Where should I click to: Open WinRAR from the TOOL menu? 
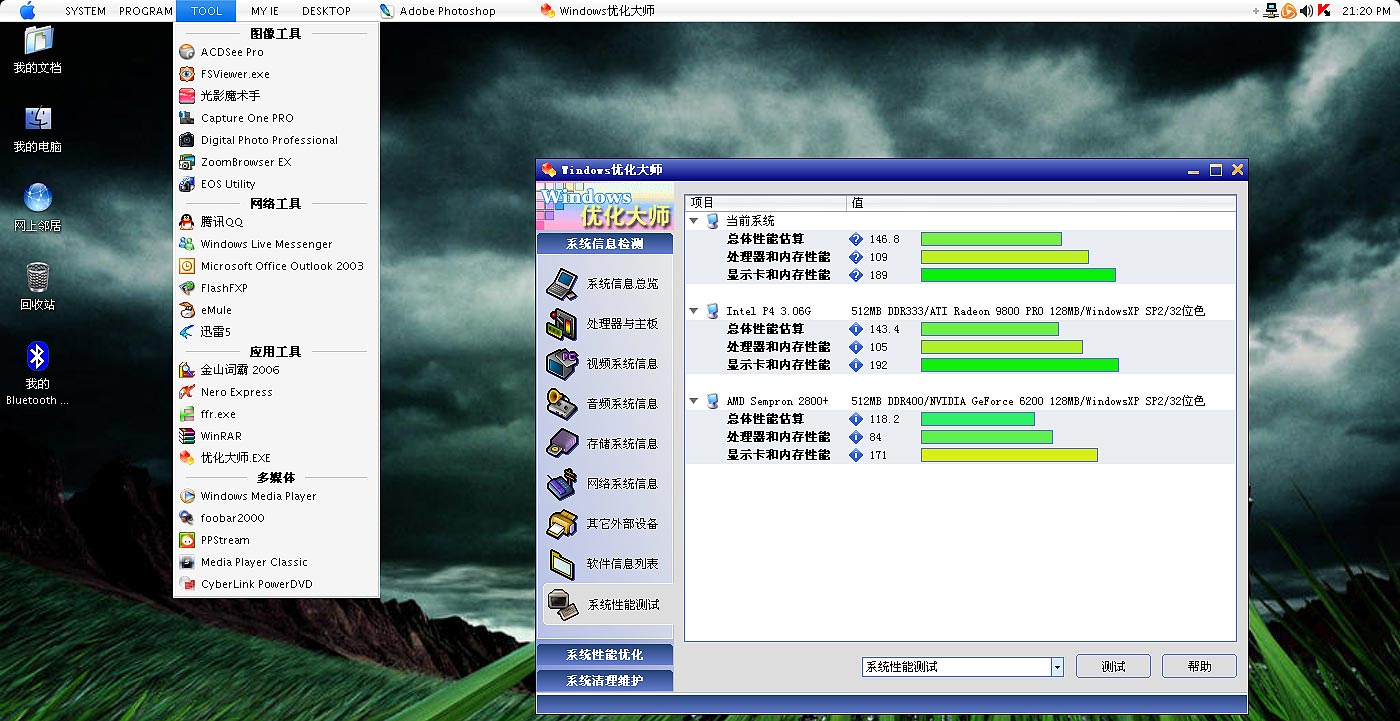[x=276, y=436]
